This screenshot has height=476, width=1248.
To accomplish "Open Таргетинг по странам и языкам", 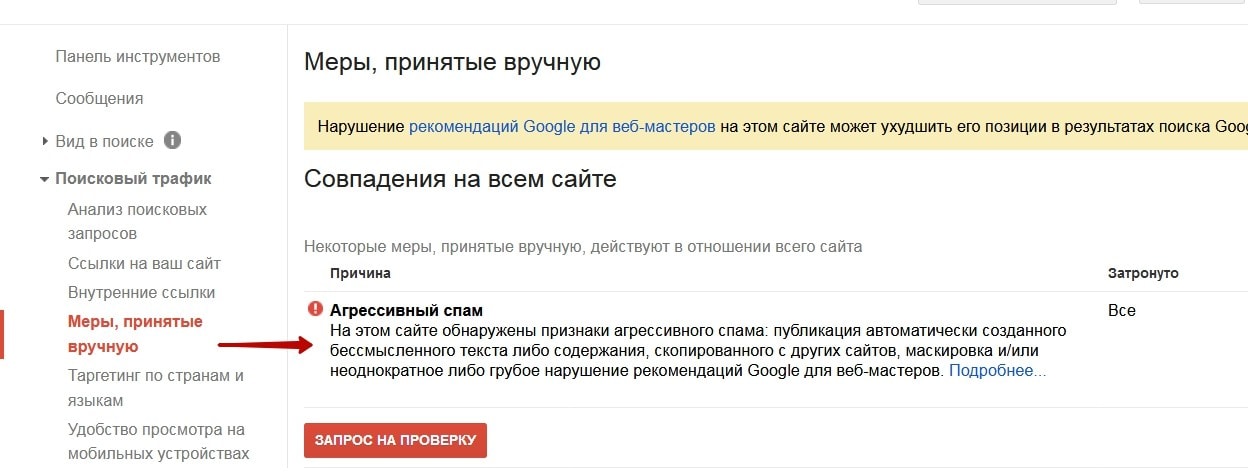I will 155,388.
